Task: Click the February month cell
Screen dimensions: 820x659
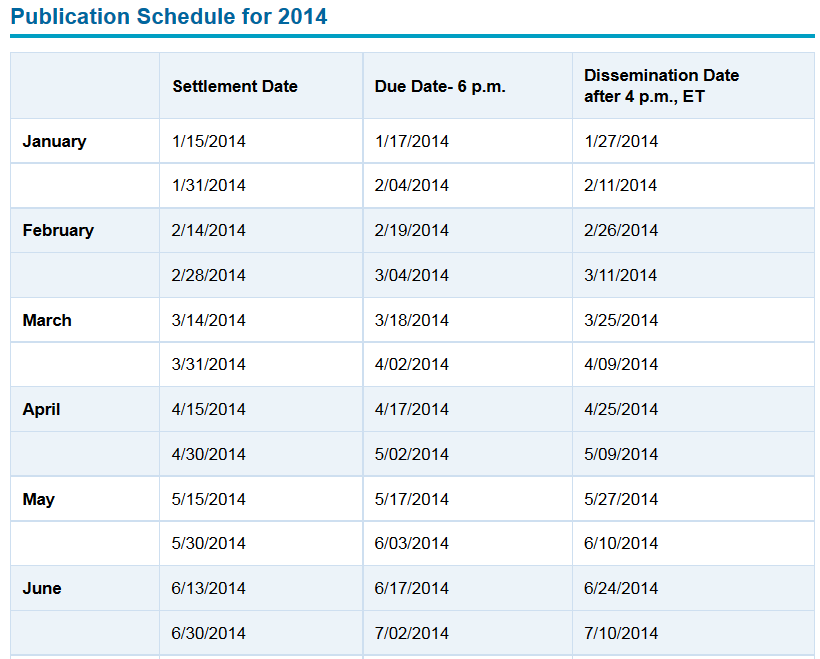Action: click(58, 230)
